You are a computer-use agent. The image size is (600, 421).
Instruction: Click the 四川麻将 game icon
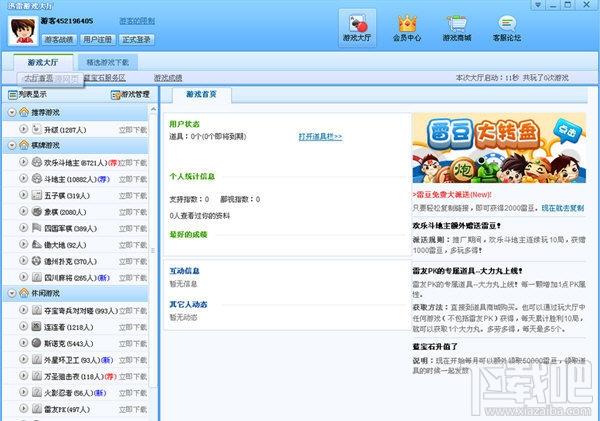(x=37, y=277)
